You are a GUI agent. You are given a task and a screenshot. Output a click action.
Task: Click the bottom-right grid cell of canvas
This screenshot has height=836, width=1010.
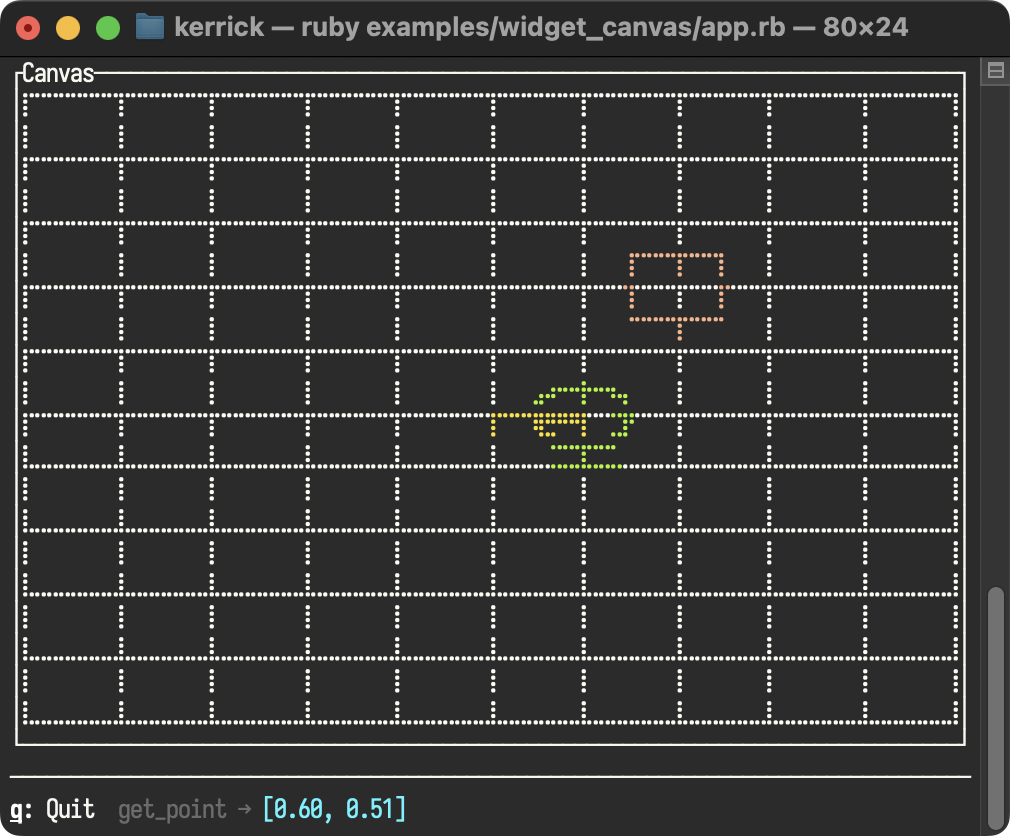tap(910, 690)
